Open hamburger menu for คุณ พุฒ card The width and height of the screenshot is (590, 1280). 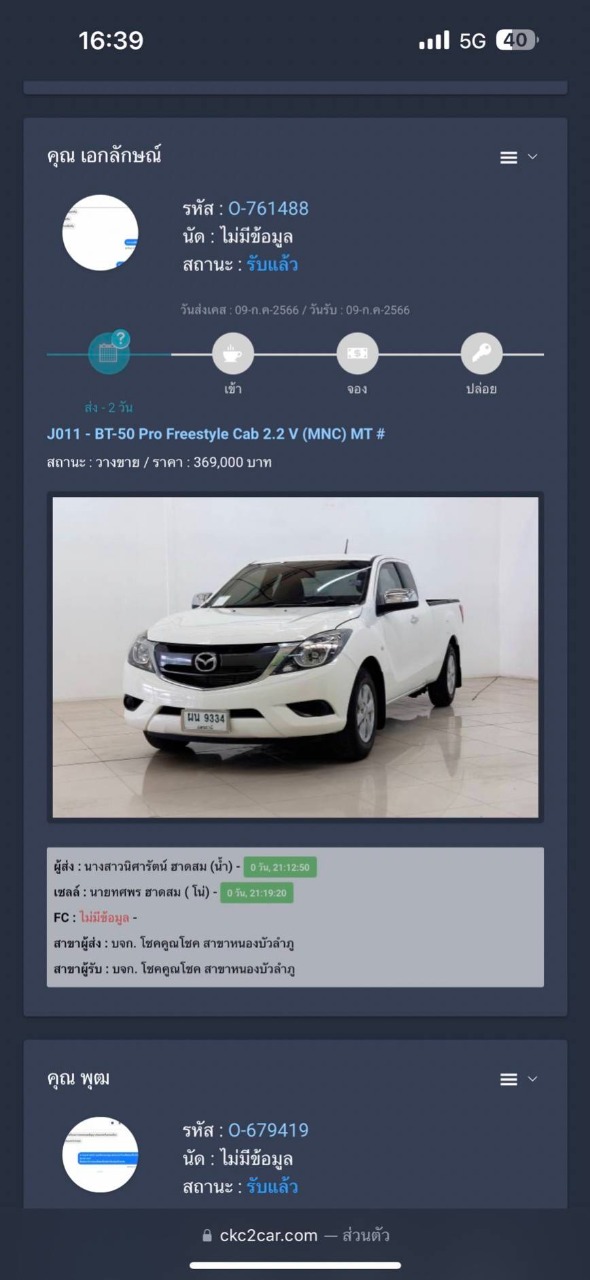[509, 1080]
